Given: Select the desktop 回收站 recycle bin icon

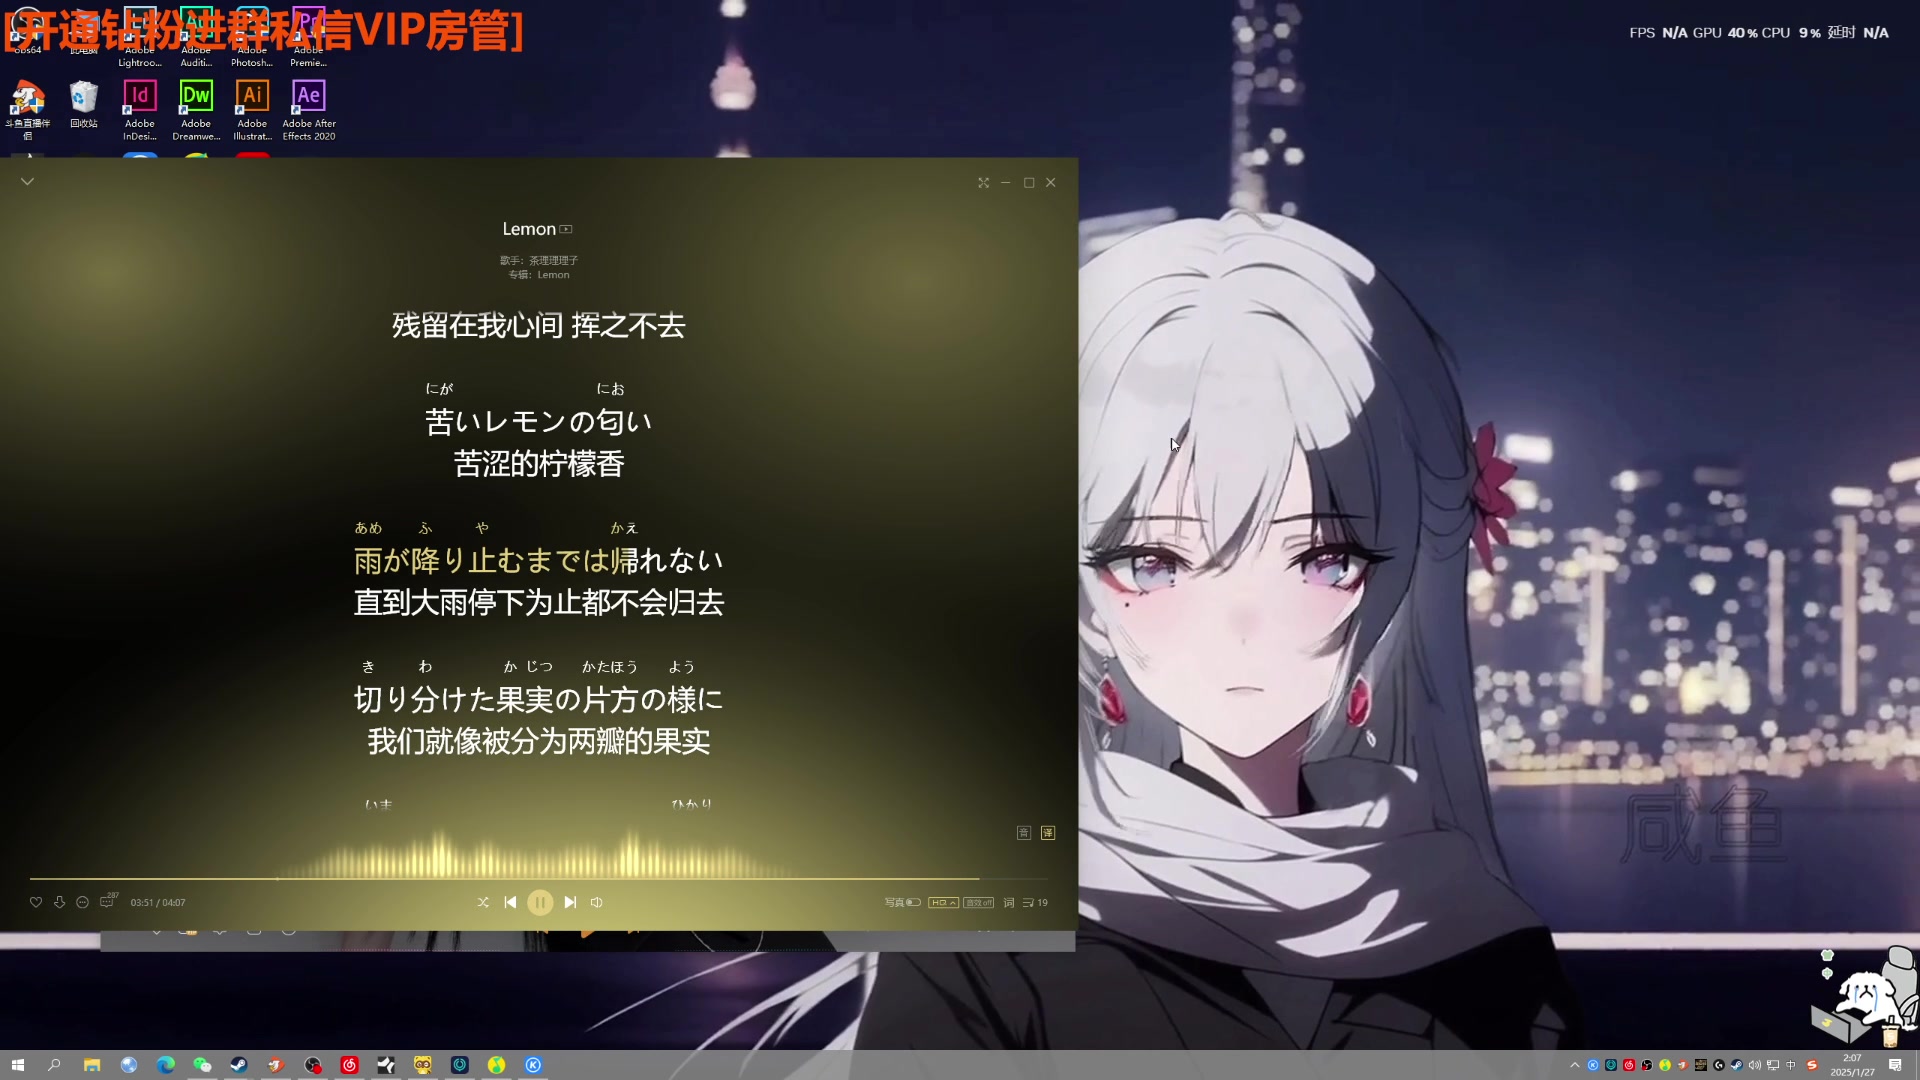Looking at the screenshot, I should [84, 105].
